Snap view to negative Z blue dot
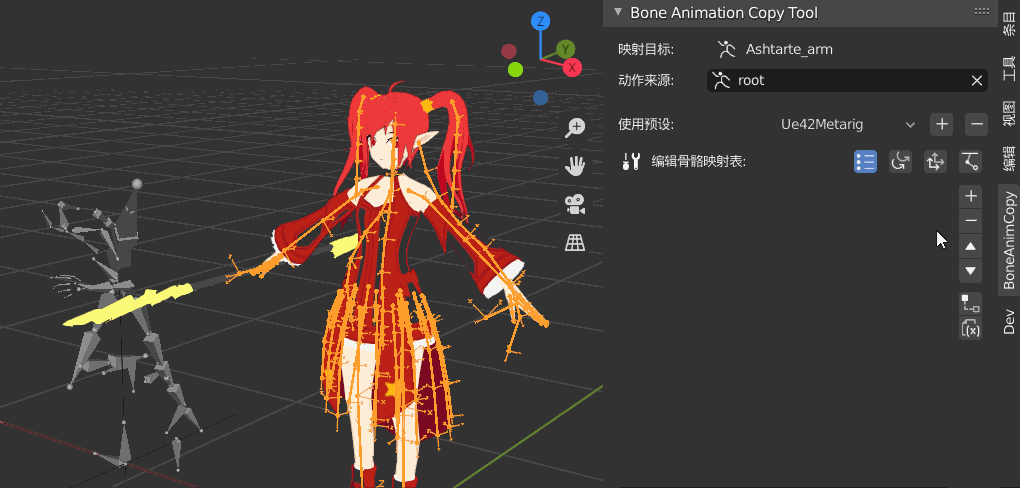Viewport: 1020px width, 488px height. [x=540, y=98]
